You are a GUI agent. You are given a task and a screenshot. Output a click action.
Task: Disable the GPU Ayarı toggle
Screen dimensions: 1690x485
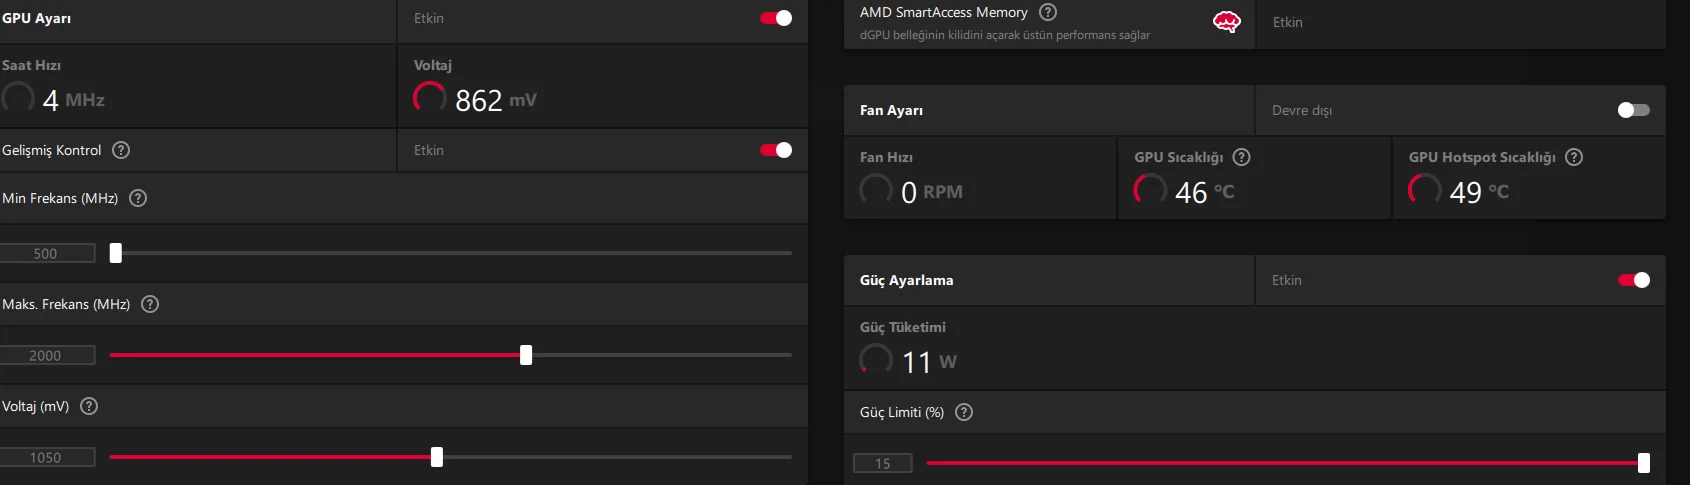[776, 18]
